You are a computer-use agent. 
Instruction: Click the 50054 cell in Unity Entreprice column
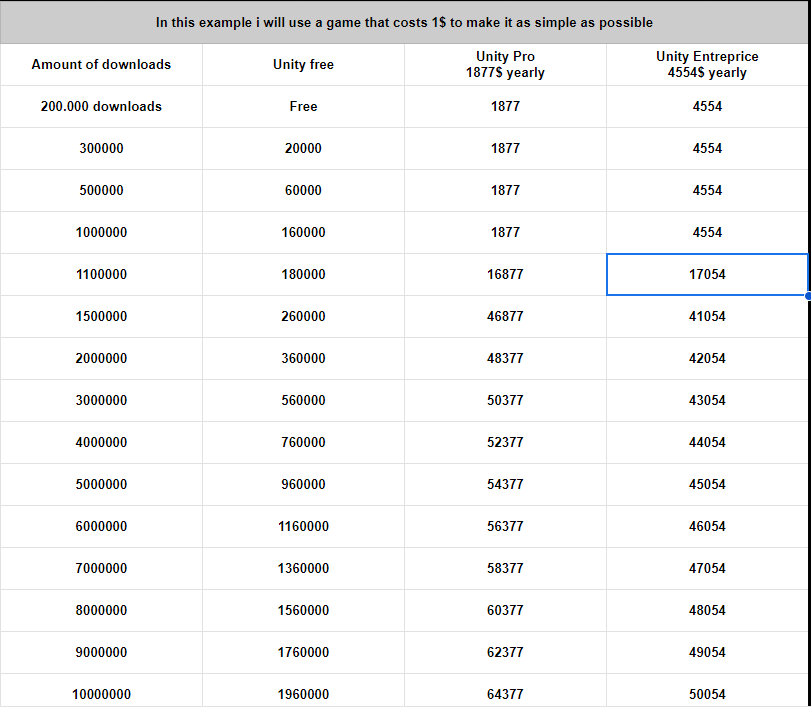[707, 694]
